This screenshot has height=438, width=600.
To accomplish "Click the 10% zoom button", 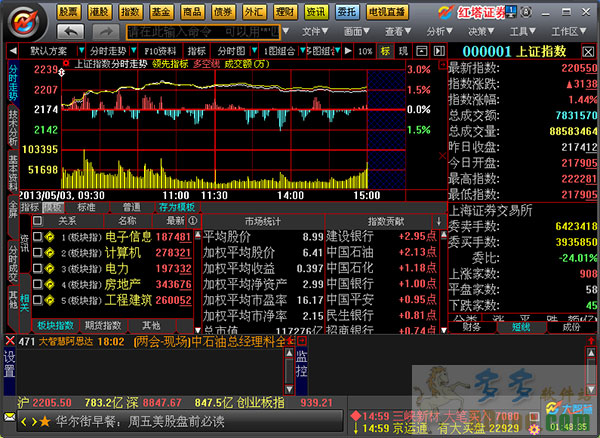I will point(365,51).
